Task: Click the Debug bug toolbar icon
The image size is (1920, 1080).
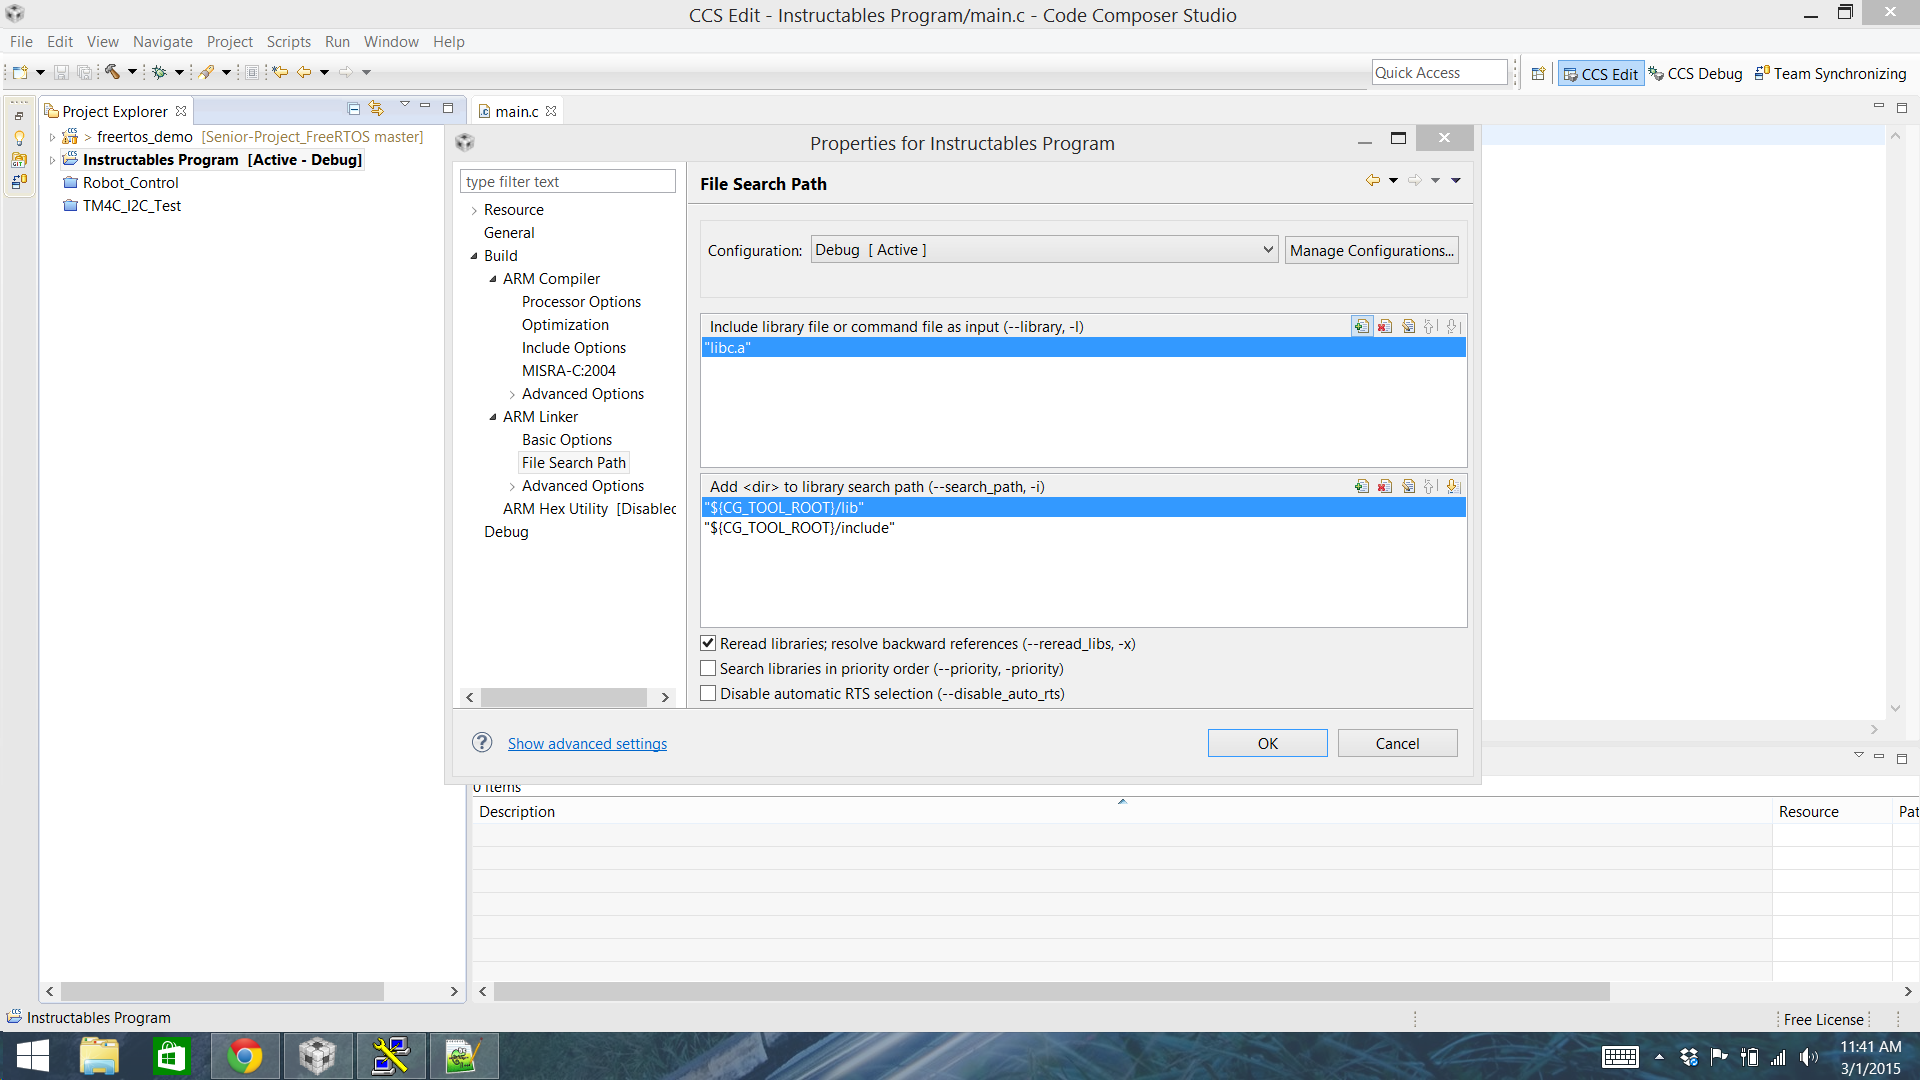Action: 159,72
